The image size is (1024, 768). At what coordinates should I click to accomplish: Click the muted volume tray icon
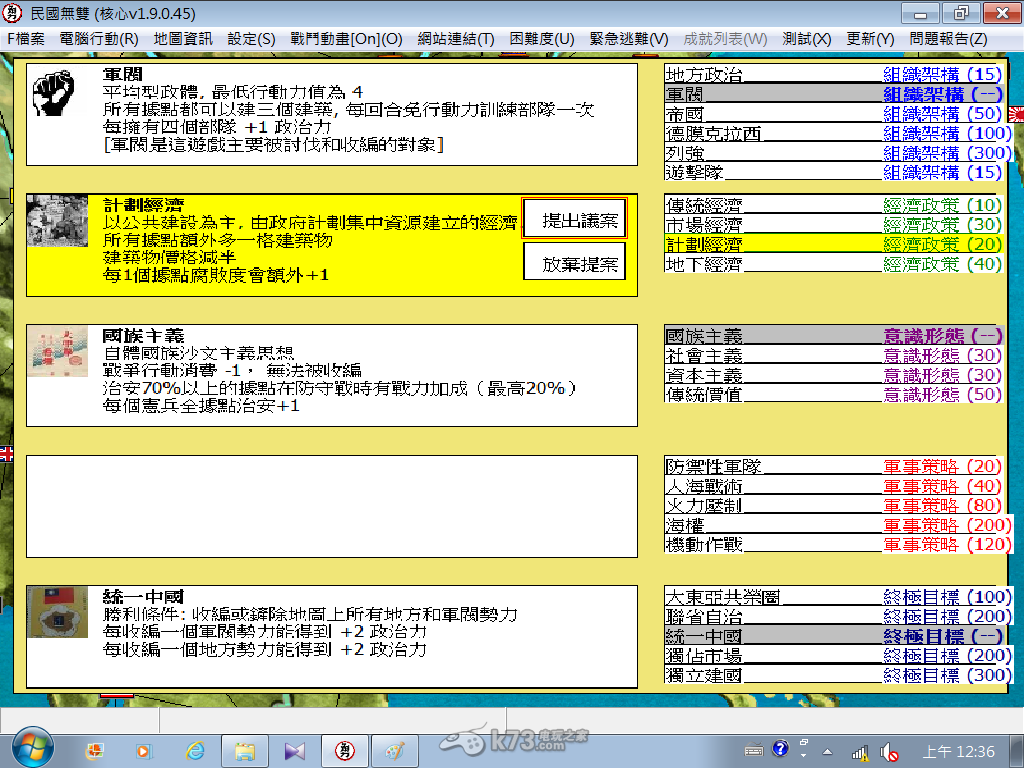point(888,751)
